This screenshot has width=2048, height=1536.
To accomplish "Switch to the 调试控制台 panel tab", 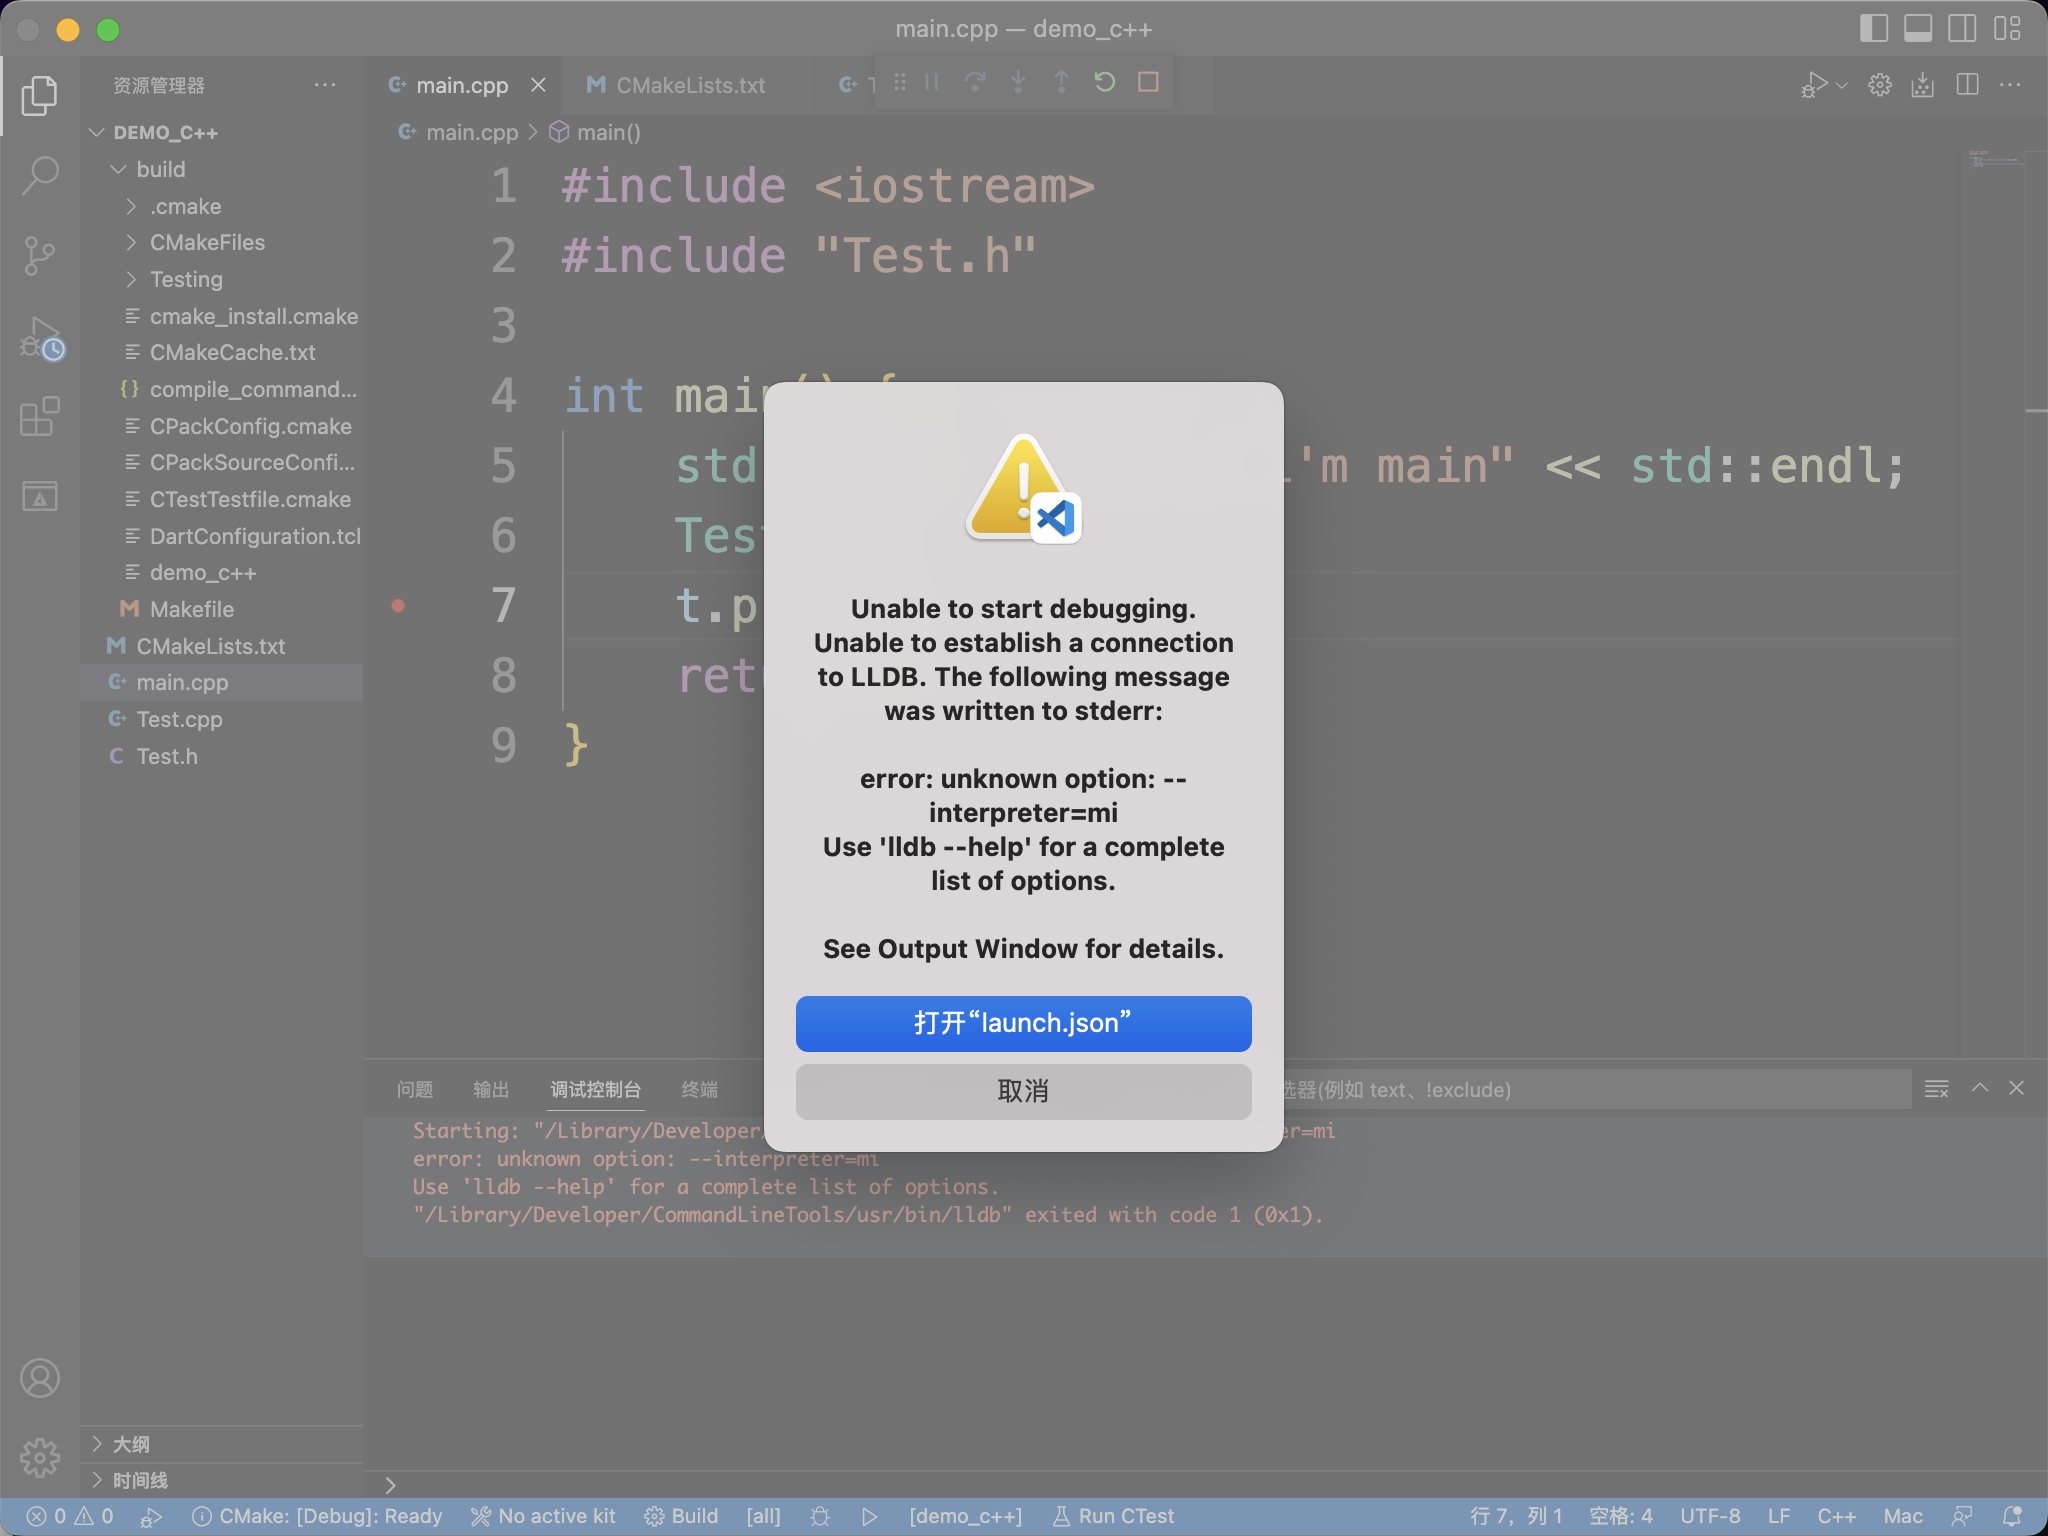I will (596, 1089).
